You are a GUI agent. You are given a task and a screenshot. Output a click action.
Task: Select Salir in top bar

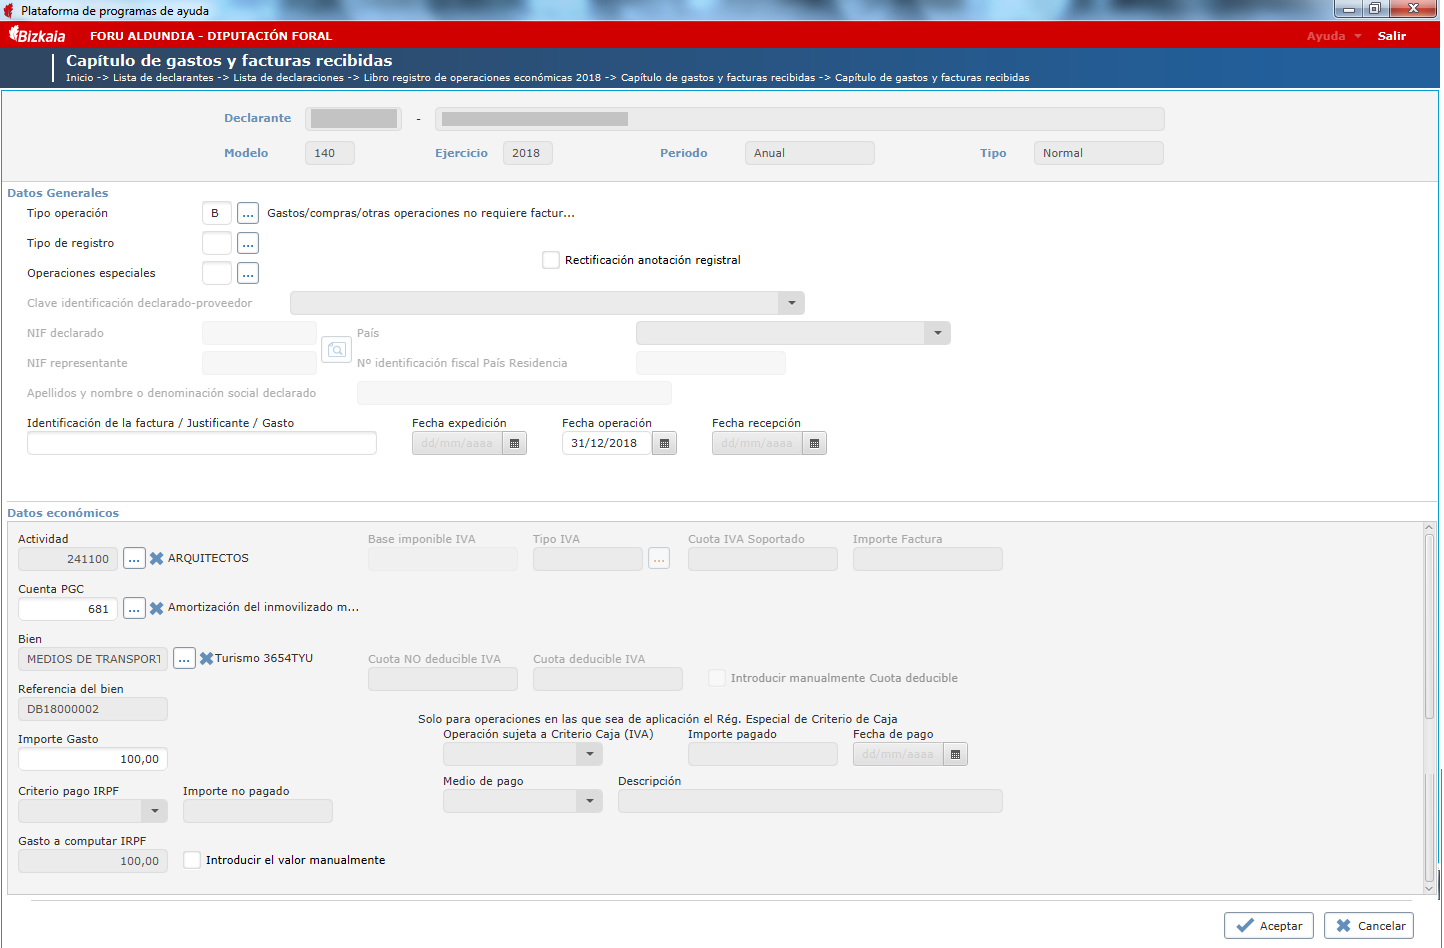point(1392,36)
